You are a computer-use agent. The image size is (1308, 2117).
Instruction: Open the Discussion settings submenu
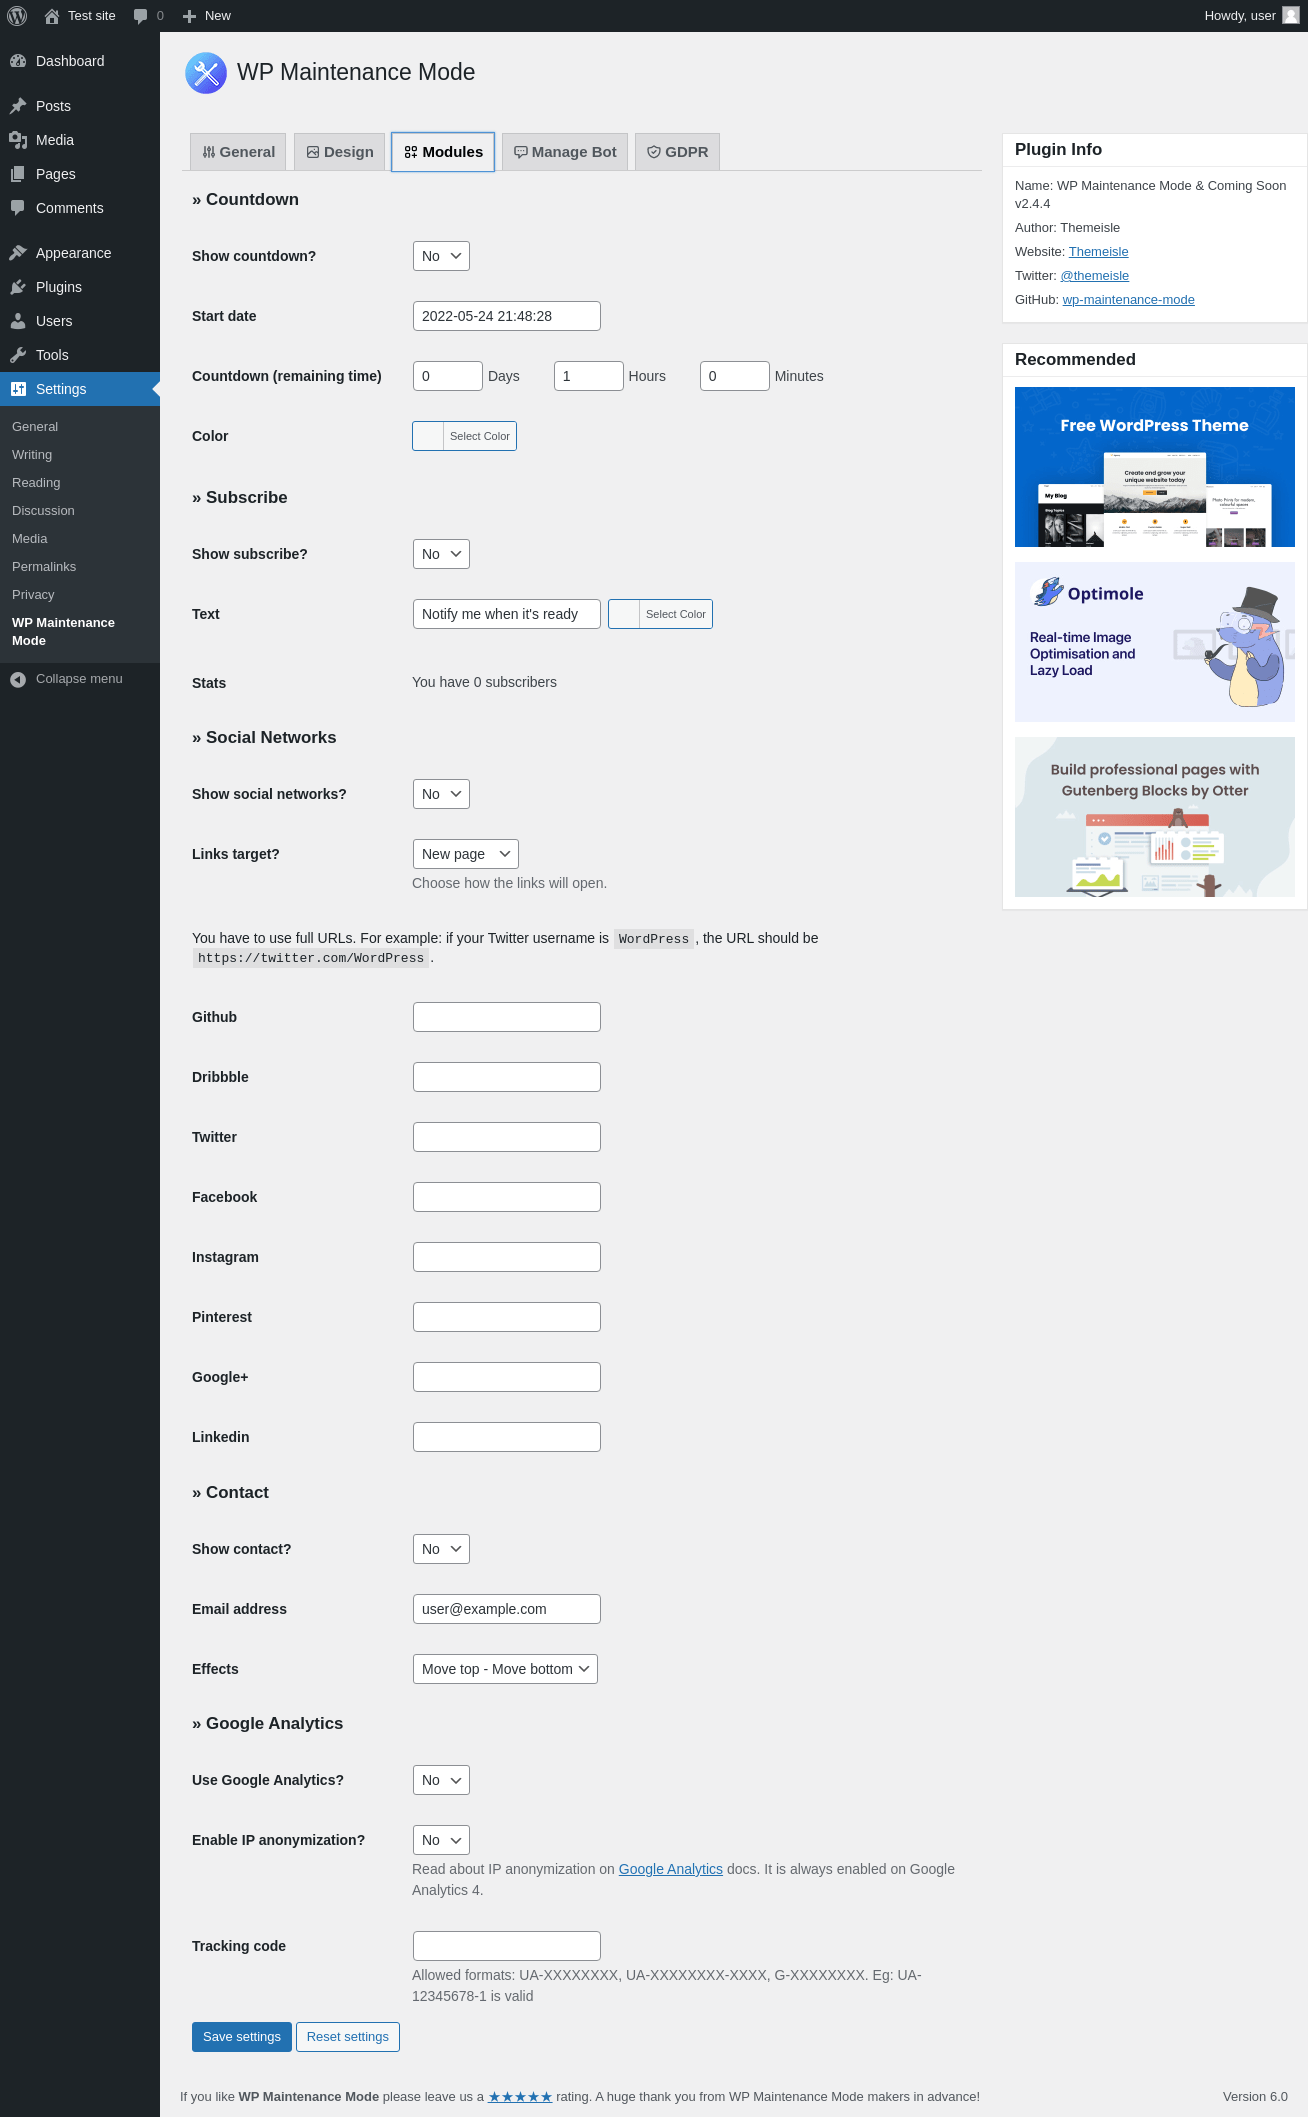click(x=43, y=511)
